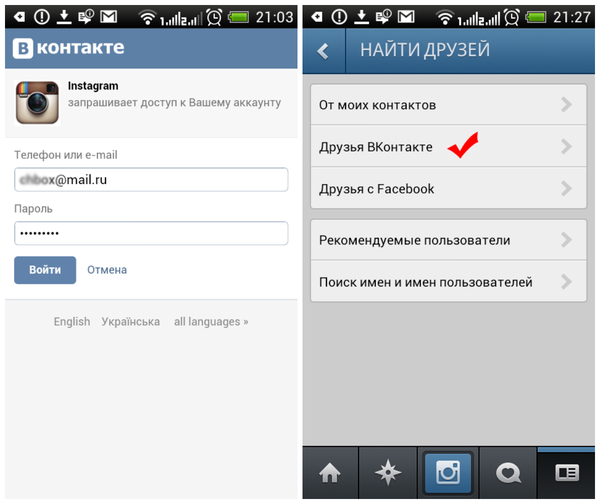Switch language to Українська
Viewport: 600px width, 504px height.
point(130,321)
